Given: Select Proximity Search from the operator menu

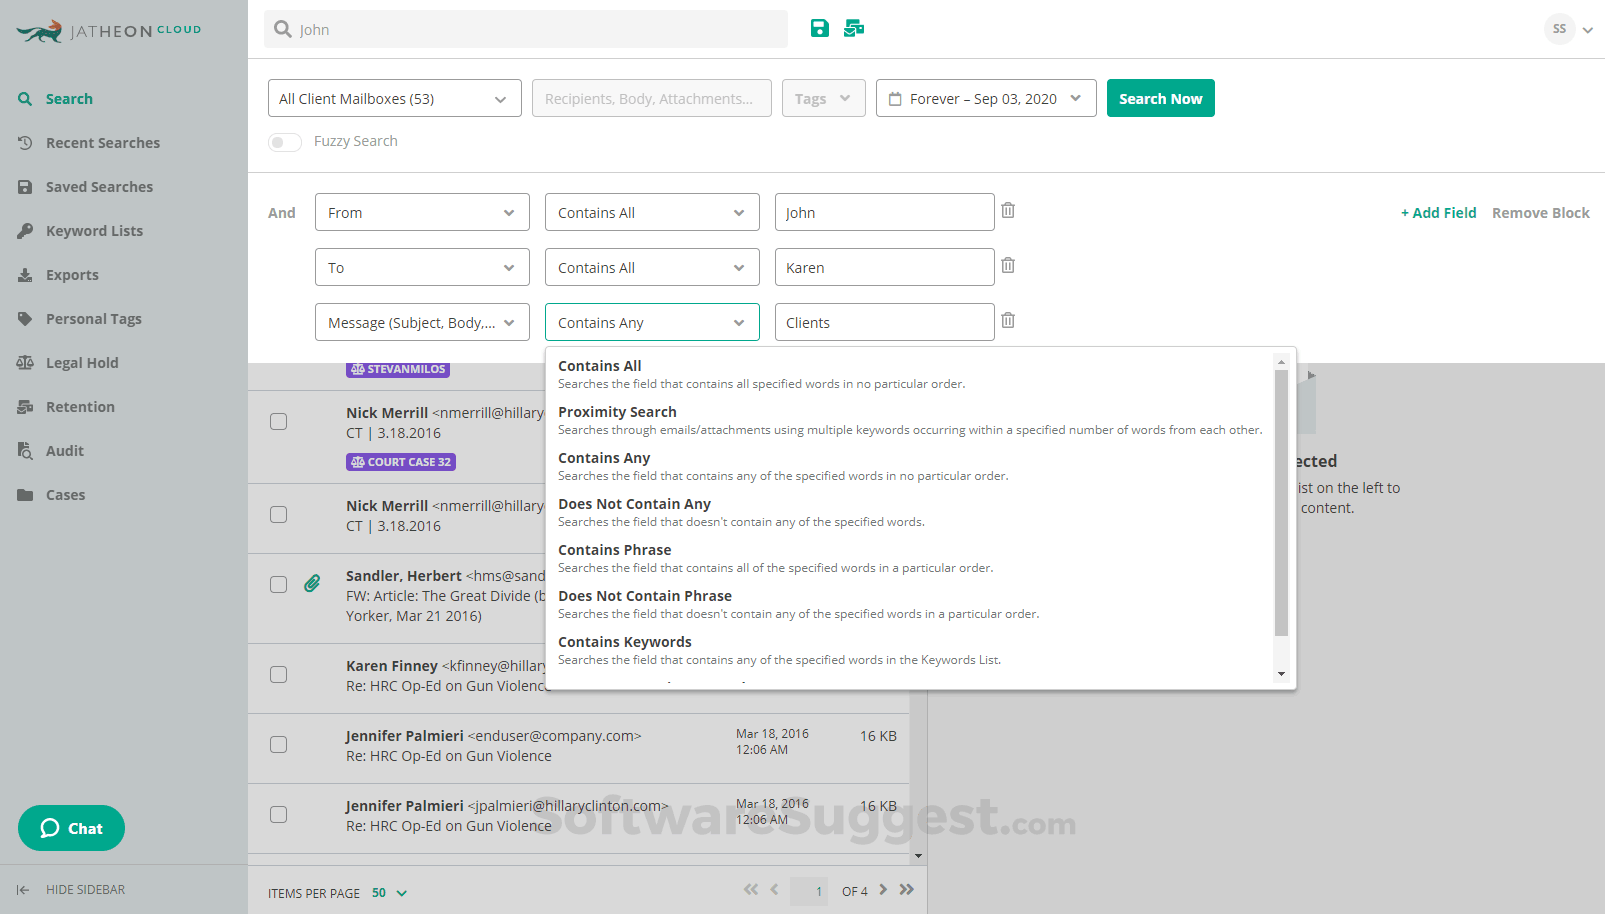Looking at the screenshot, I should tap(617, 411).
